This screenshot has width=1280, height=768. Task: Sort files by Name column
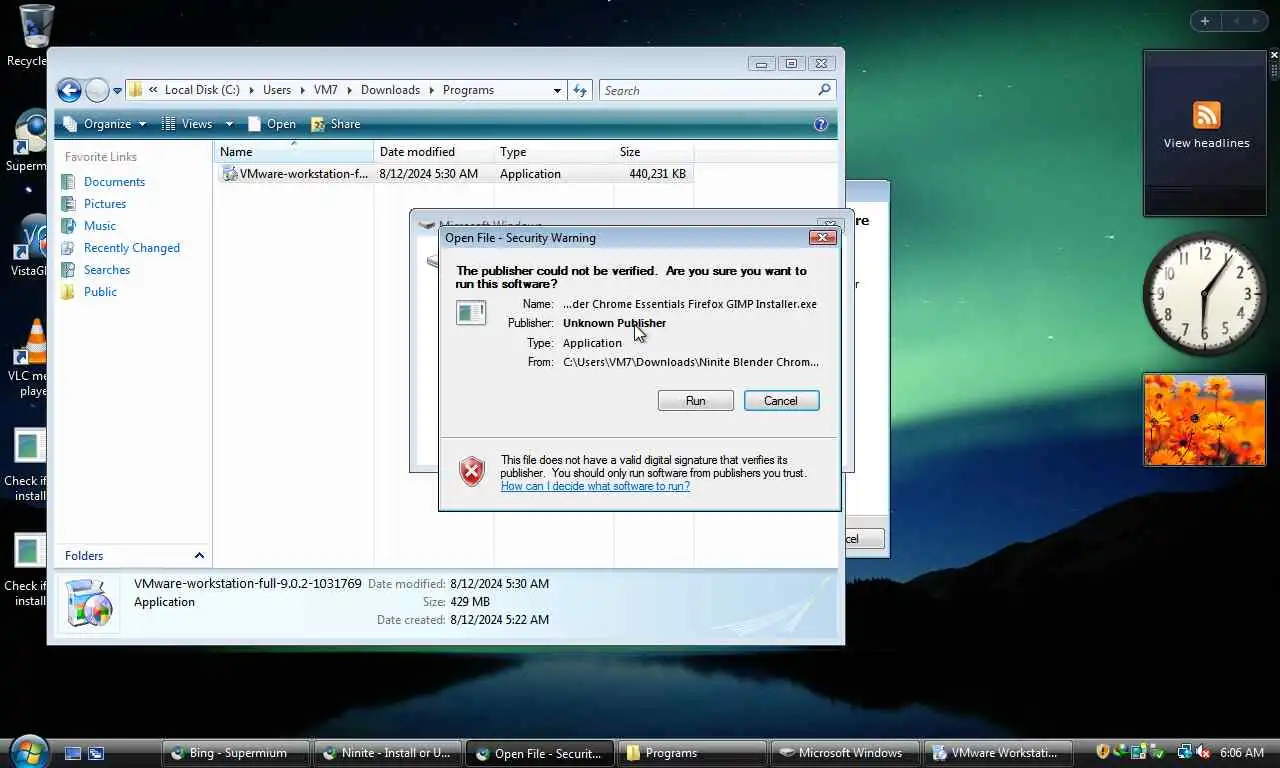tap(294, 152)
